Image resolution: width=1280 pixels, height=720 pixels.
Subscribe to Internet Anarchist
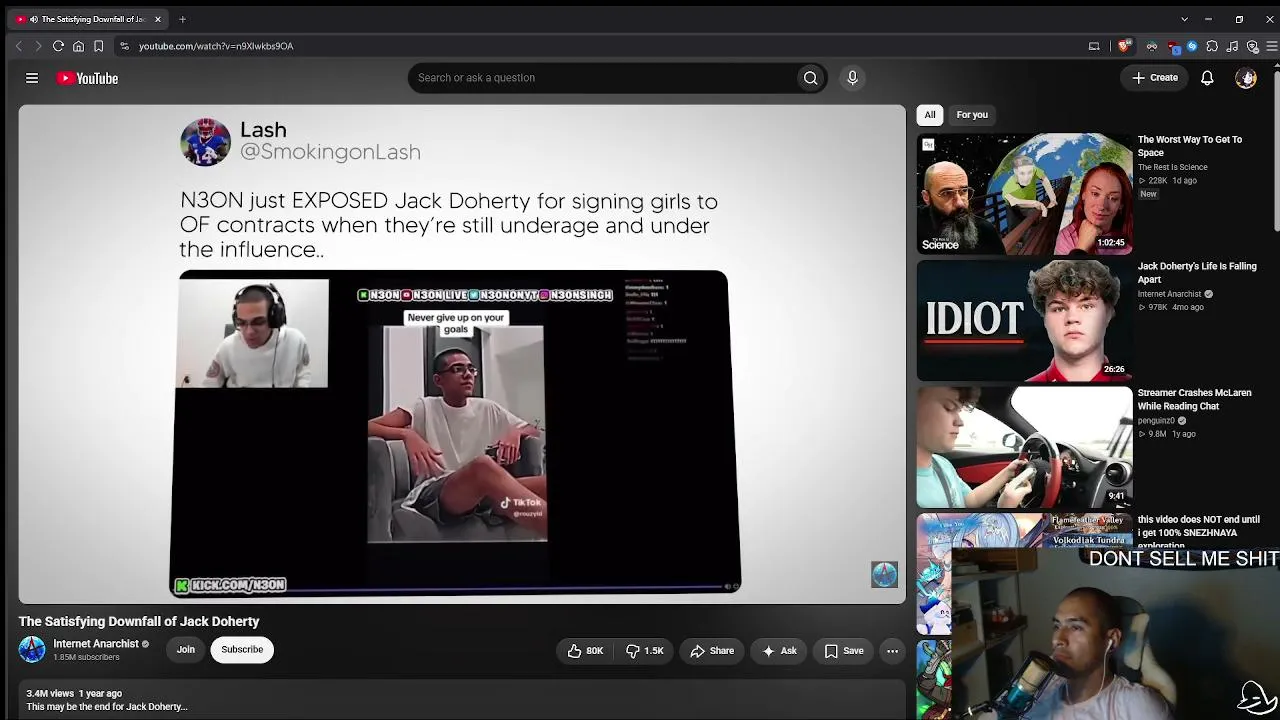(242, 650)
